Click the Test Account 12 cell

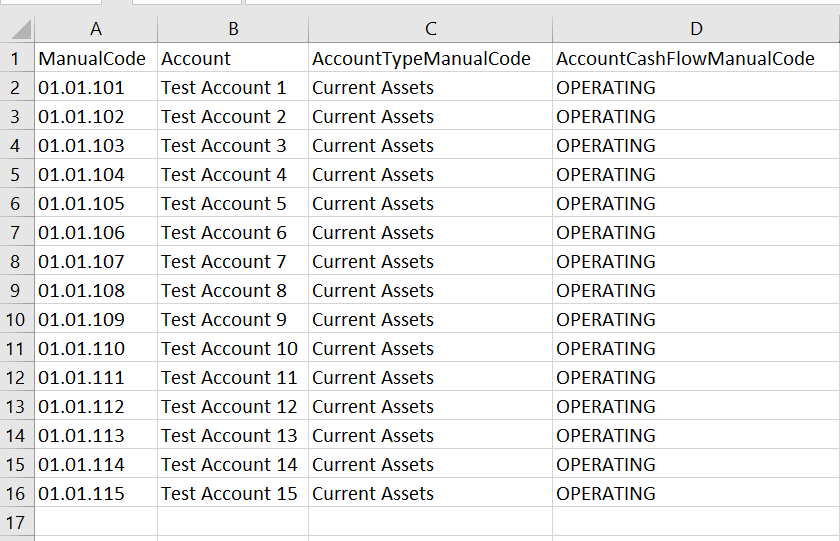point(229,407)
